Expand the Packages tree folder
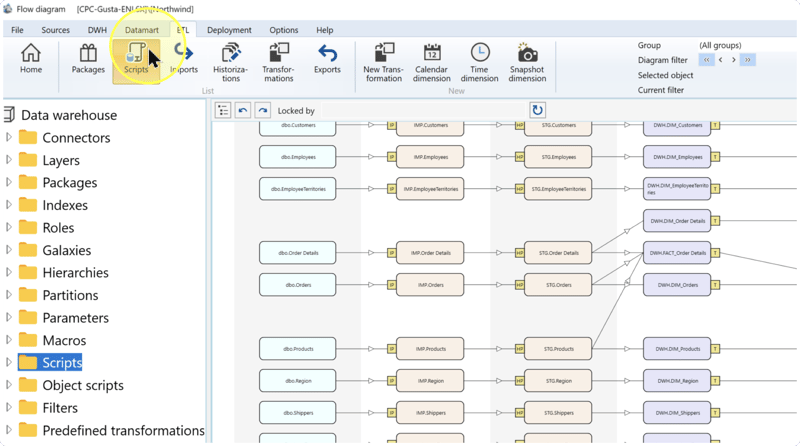Screen dimensions: 800x446 (x=9, y=182)
